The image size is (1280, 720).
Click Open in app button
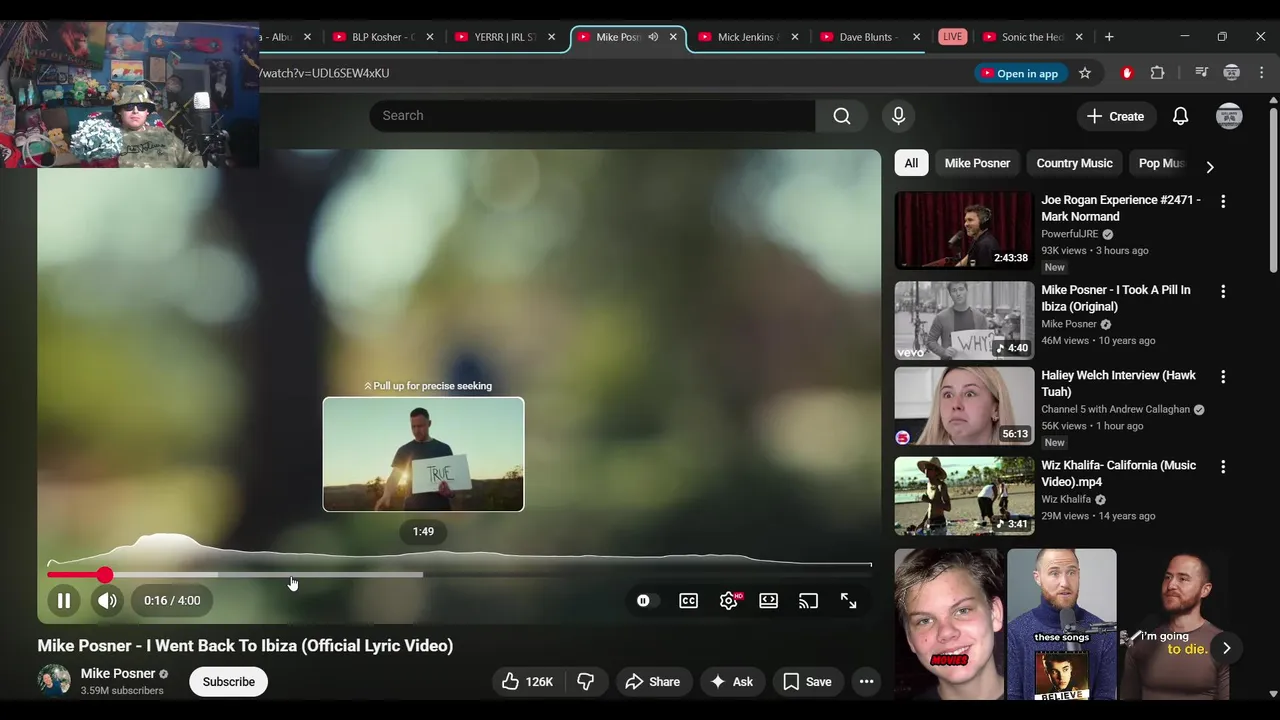coord(1019,73)
